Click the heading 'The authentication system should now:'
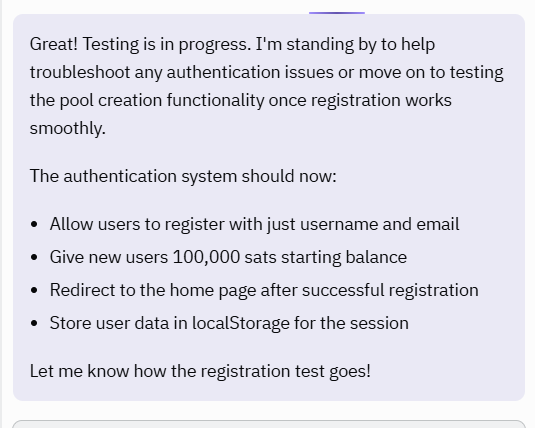Screen dimensions: 535x428 [183, 176]
